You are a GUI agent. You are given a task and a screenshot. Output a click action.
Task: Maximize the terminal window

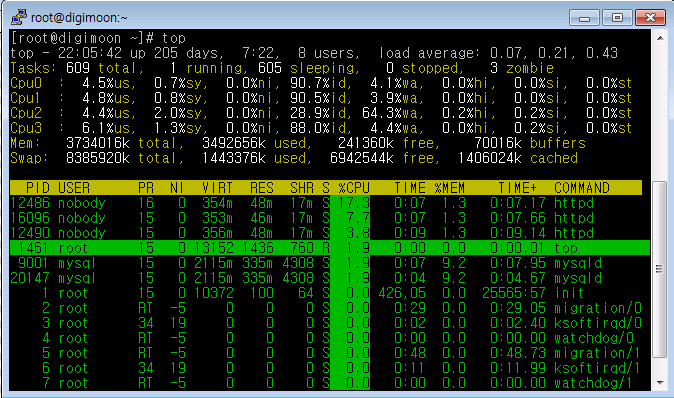(x=617, y=18)
